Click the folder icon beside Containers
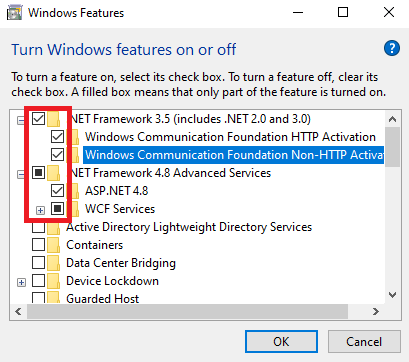Viewport: 409px width, 362px height. tap(53, 245)
